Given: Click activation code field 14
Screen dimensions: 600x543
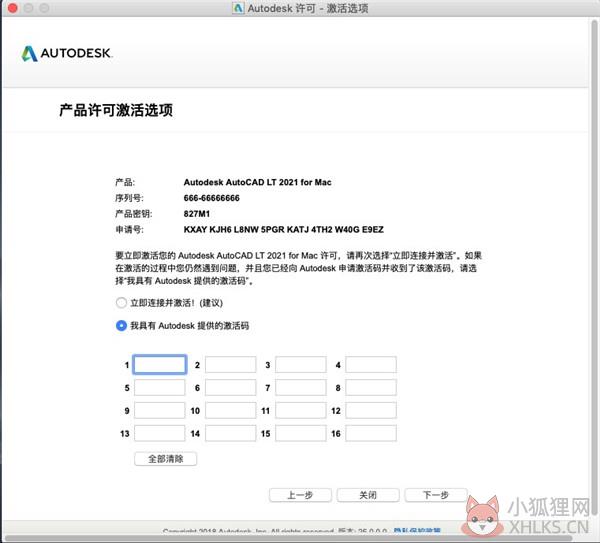Looking at the screenshot, I should point(230,434).
